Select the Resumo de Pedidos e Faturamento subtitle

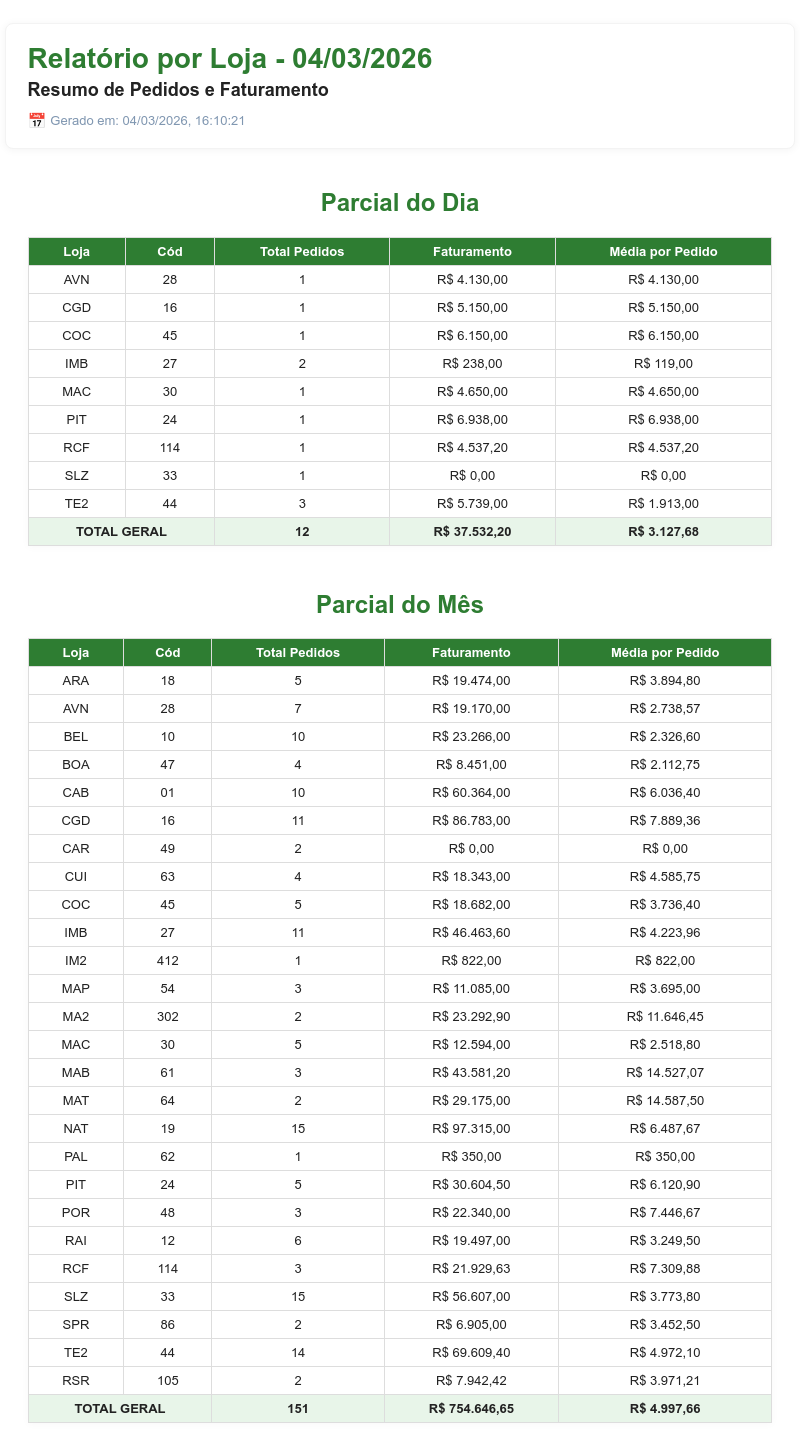point(178,90)
